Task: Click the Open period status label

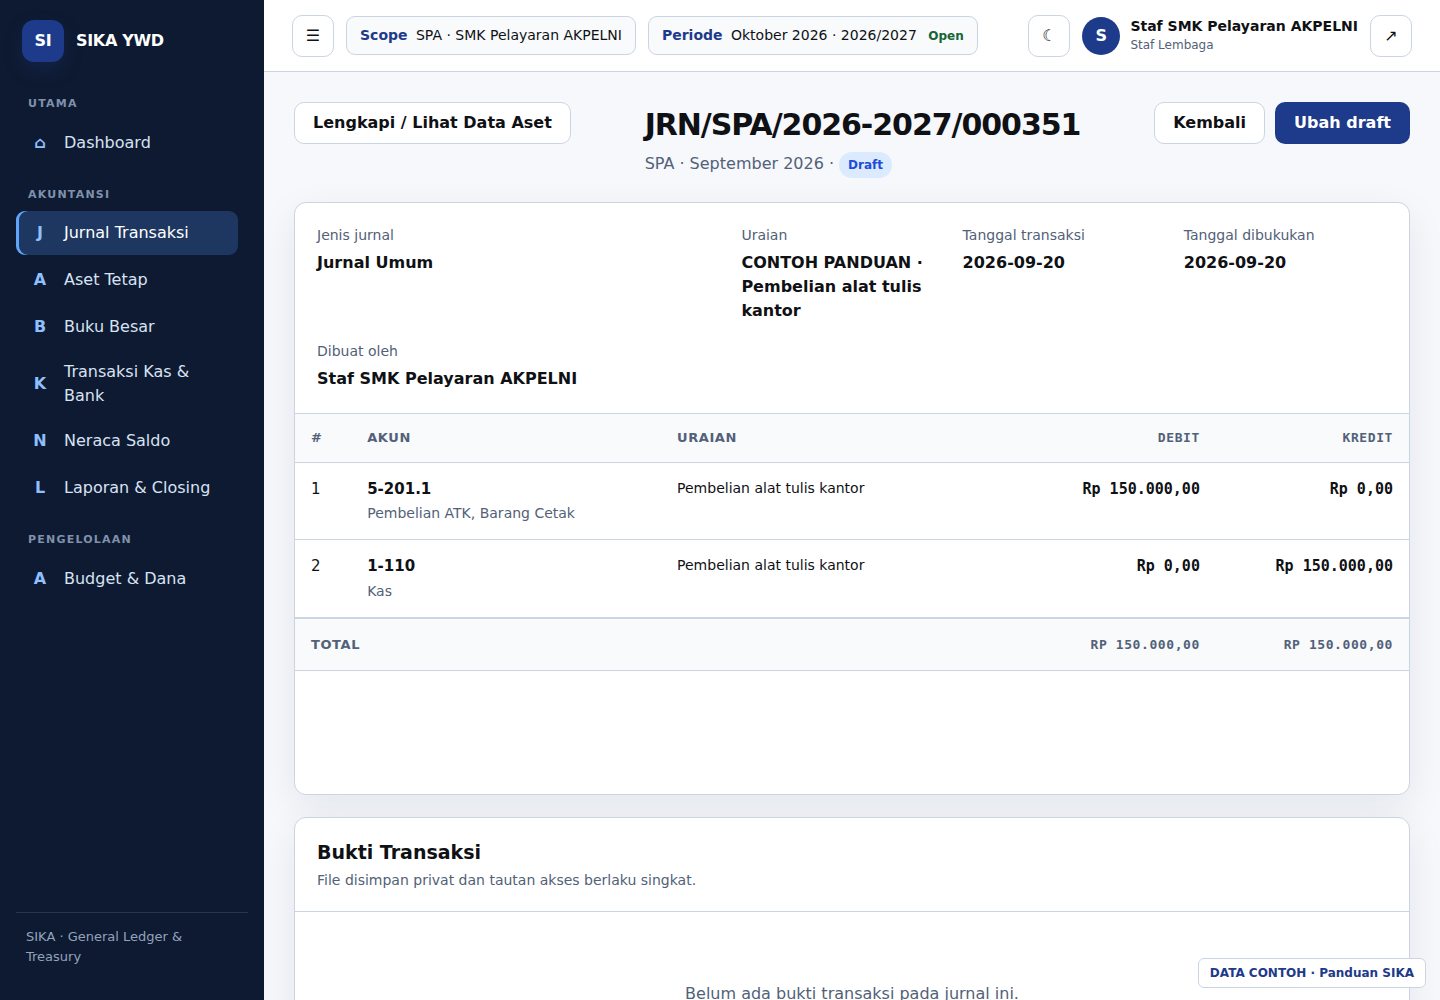Action: pos(946,36)
